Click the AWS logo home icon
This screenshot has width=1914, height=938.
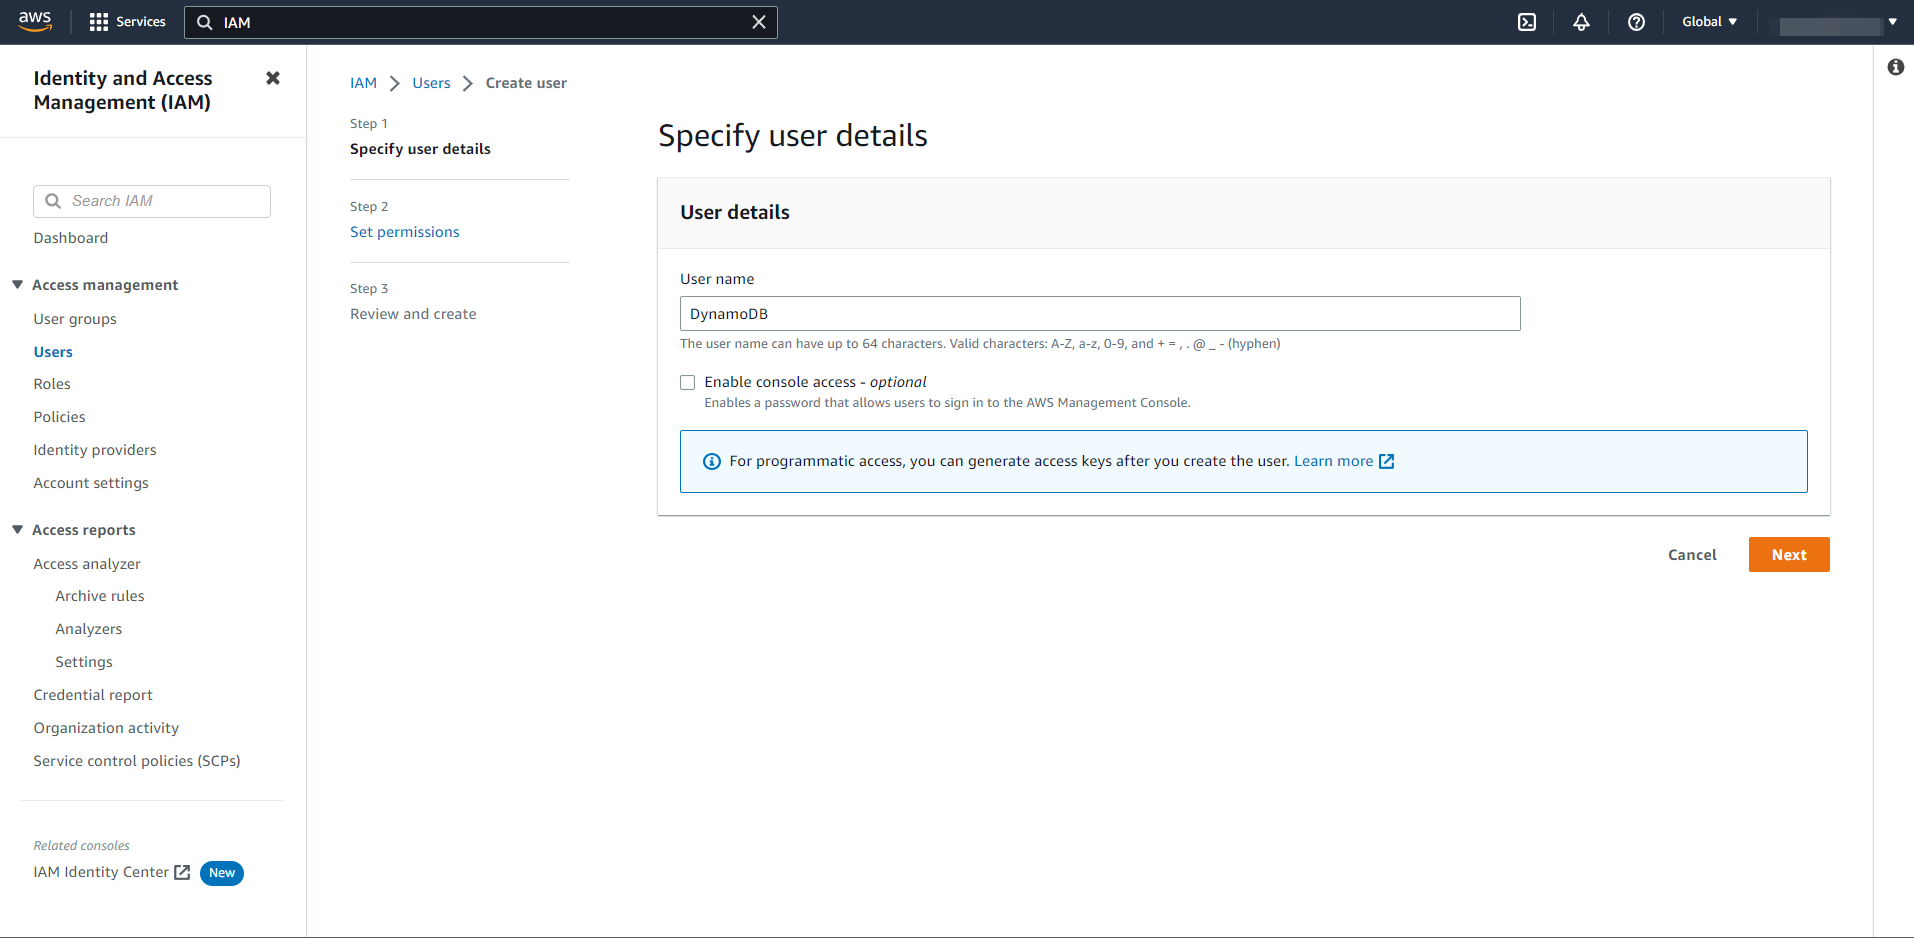click(35, 22)
